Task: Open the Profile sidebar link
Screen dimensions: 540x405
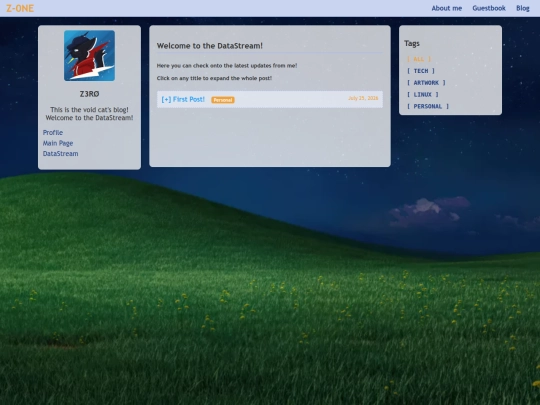Action: 53,133
